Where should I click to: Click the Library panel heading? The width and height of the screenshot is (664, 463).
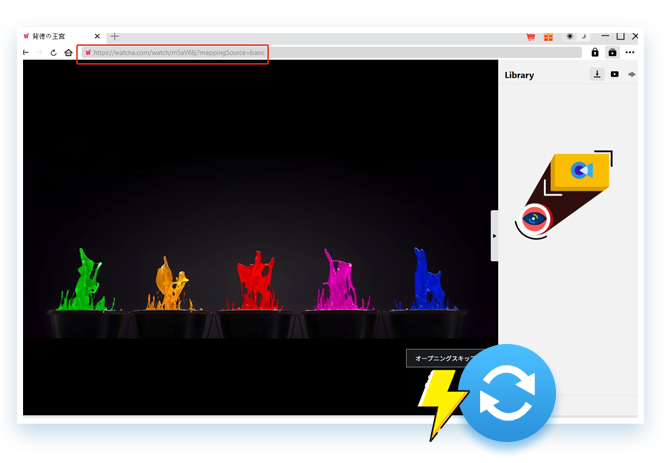519,75
